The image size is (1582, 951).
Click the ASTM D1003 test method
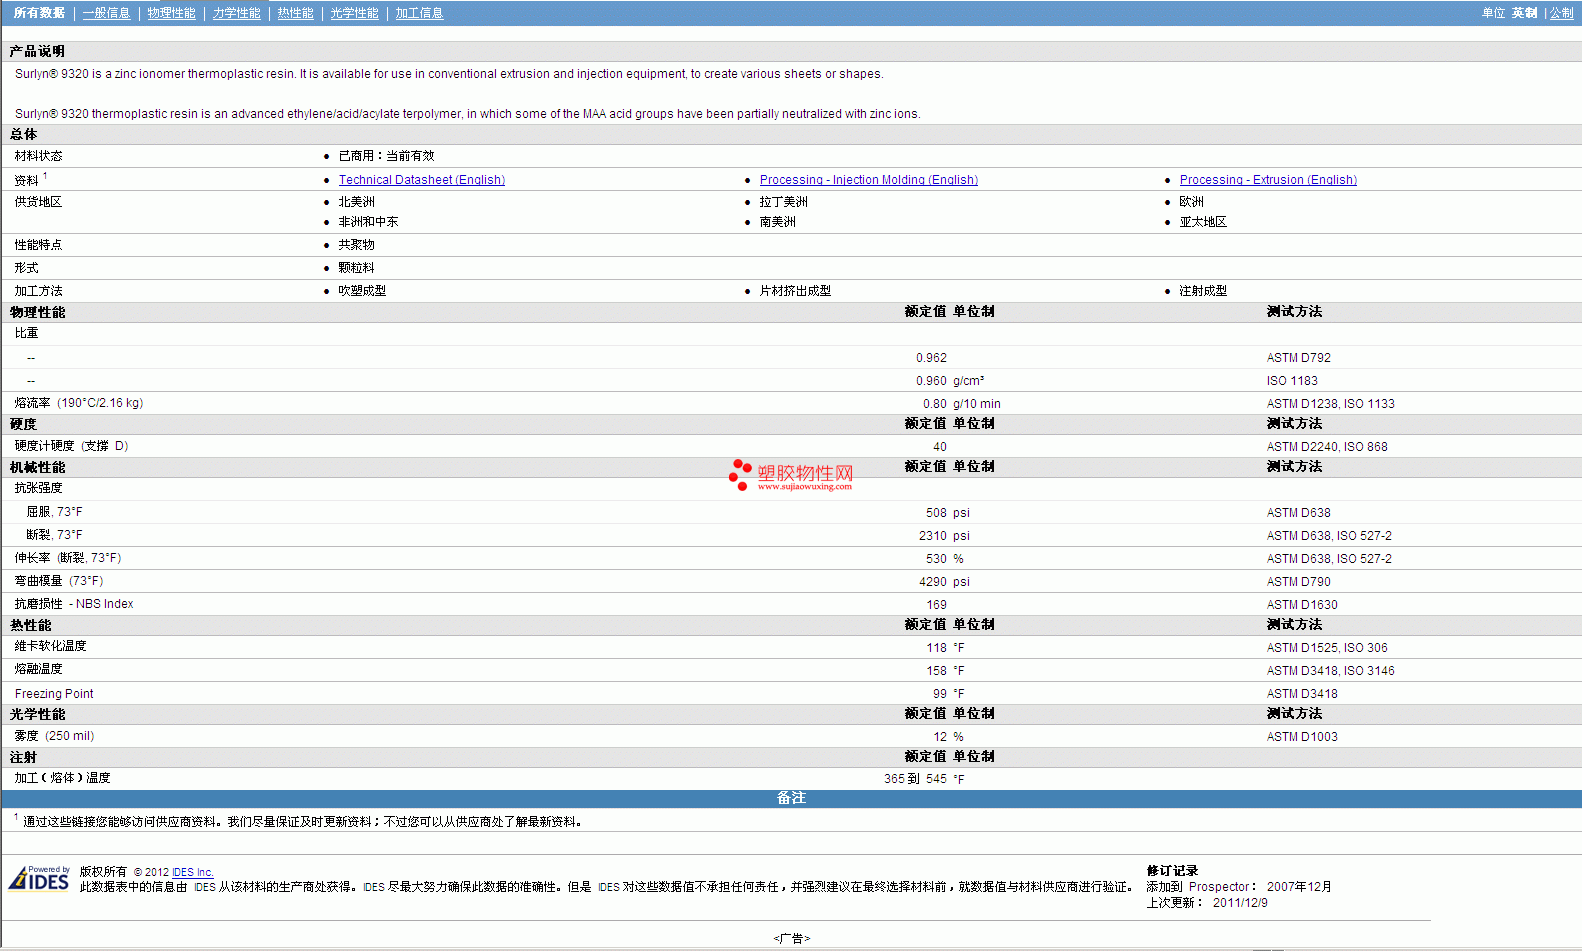(x=1302, y=737)
